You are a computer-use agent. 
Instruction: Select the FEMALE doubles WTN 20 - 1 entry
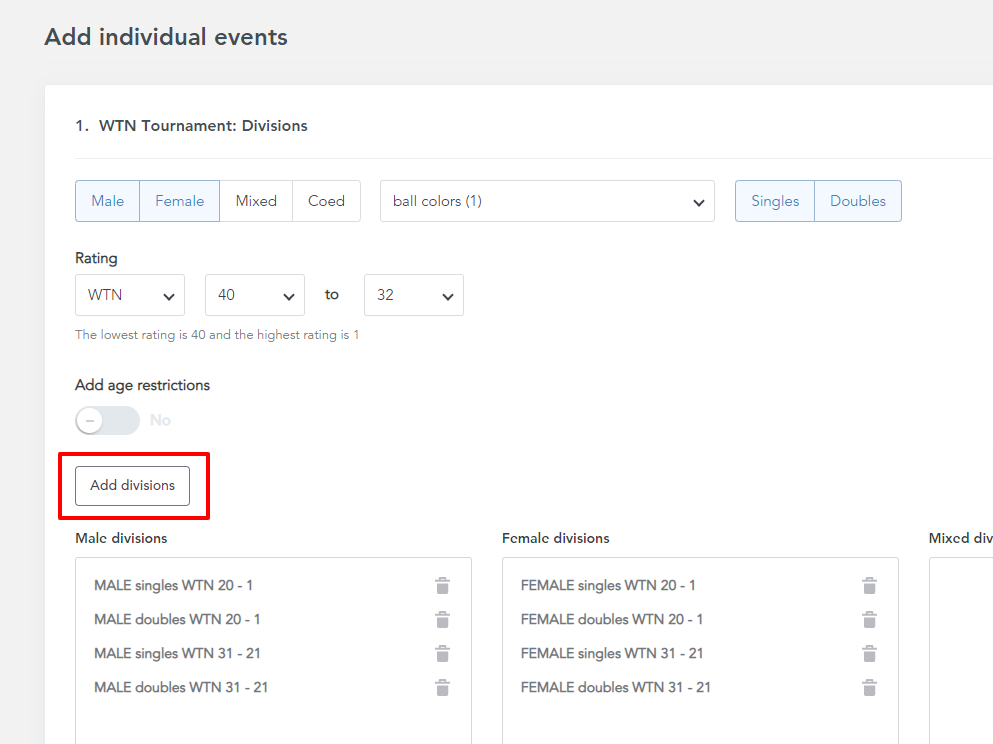(612, 620)
